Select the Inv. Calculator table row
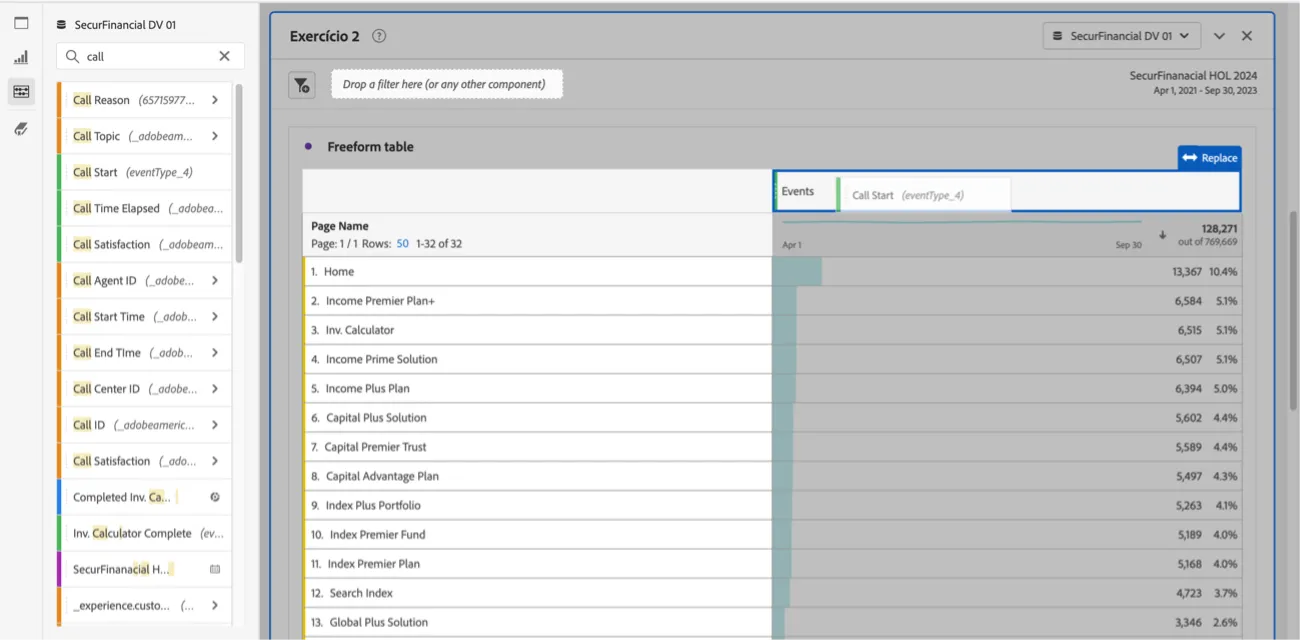Image resolution: width=1304 pixels, height=644 pixels. click(x=538, y=330)
